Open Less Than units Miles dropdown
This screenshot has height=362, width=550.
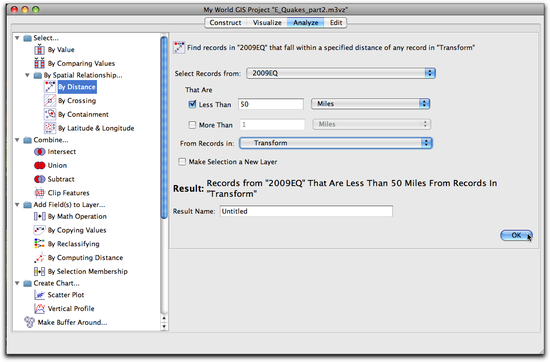pos(370,104)
